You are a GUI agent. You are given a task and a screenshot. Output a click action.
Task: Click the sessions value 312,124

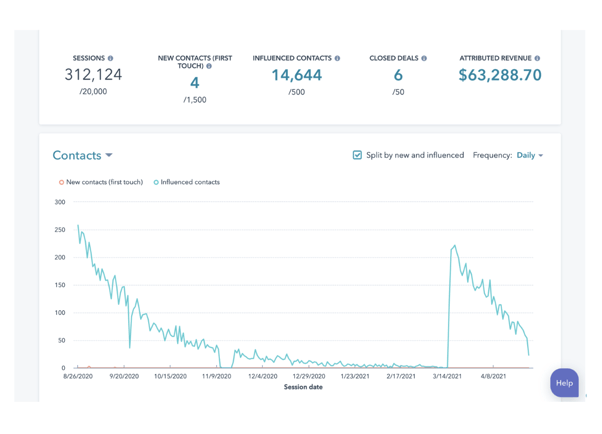(x=93, y=75)
